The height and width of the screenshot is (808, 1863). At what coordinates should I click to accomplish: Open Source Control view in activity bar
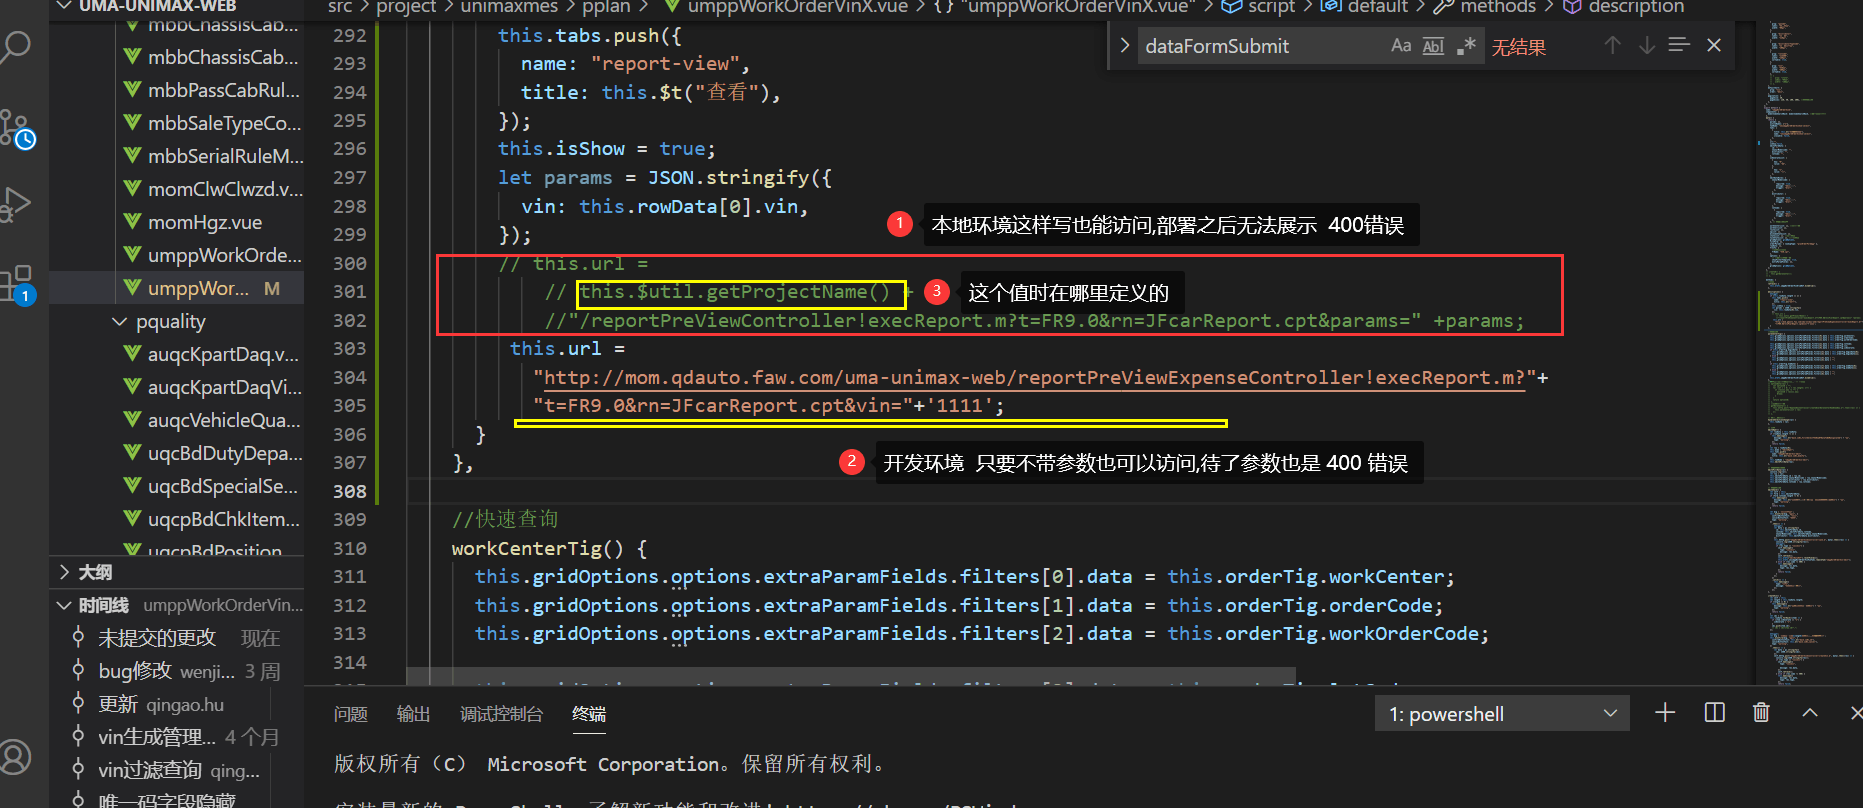pos(17,129)
